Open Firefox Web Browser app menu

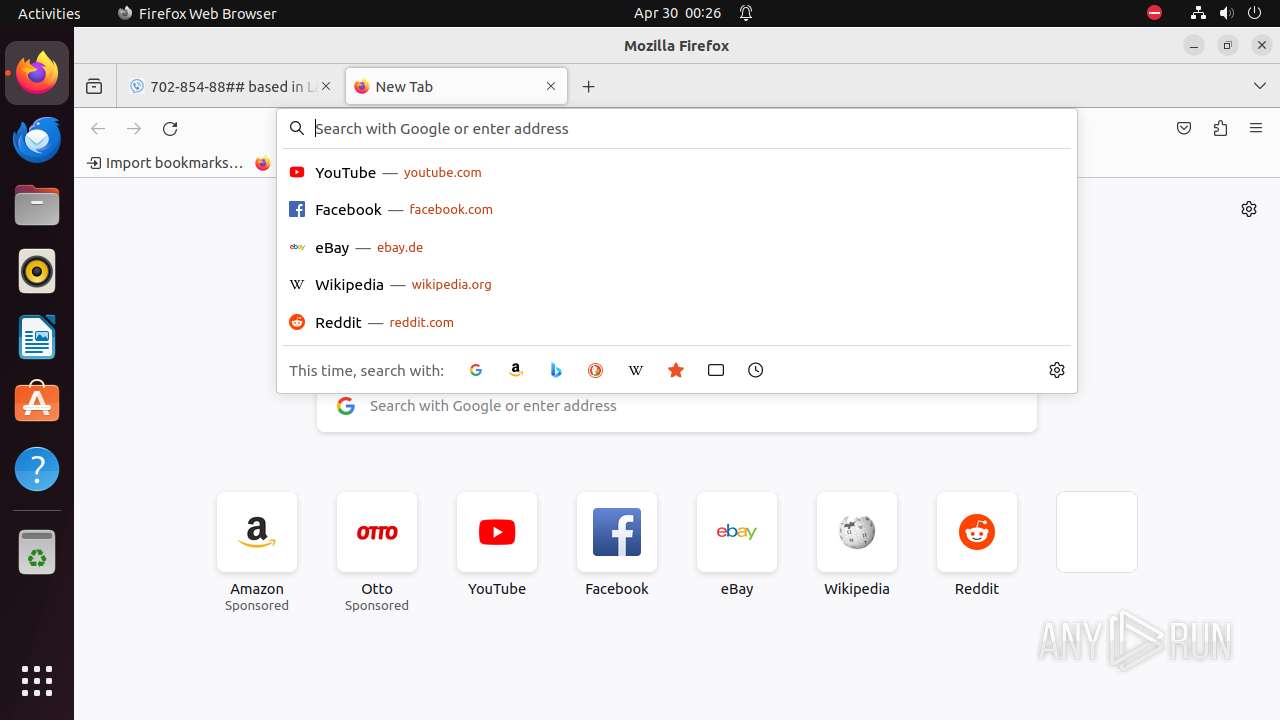click(x=197, y=13)
